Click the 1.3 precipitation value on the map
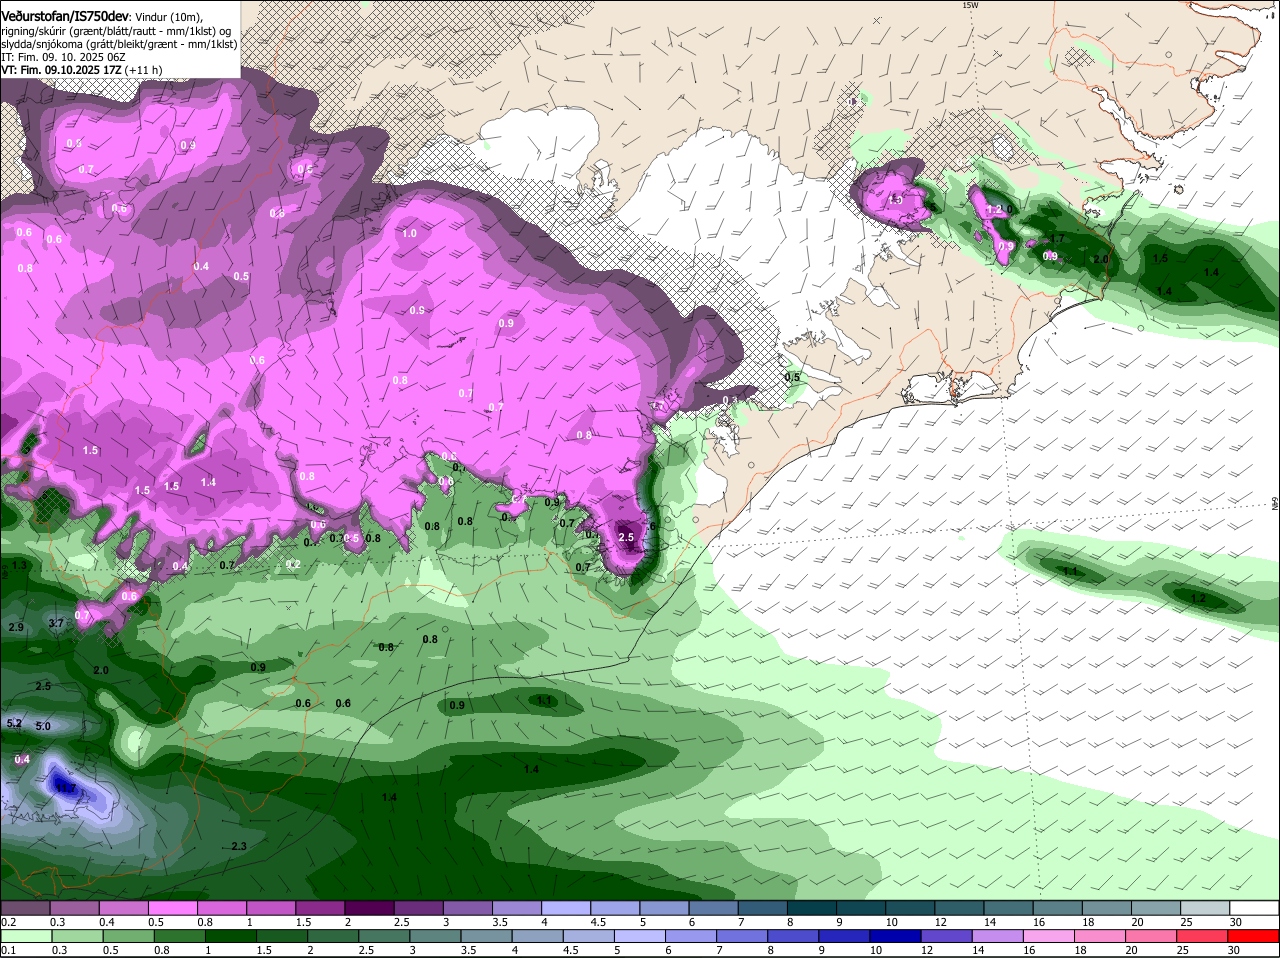This screenshot has width=1280, height=958. coord(19,565)
